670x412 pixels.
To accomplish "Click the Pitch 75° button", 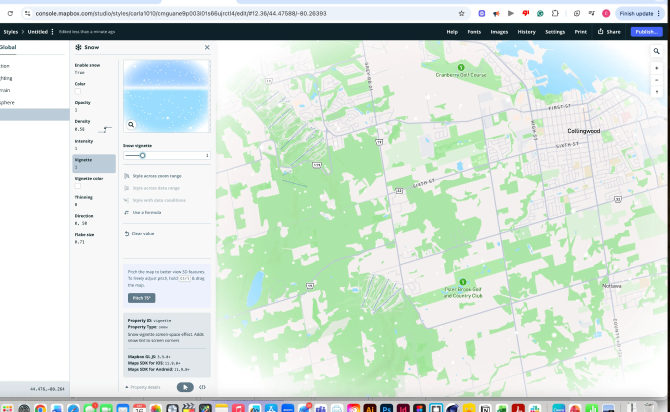I will tap(142, 298).
